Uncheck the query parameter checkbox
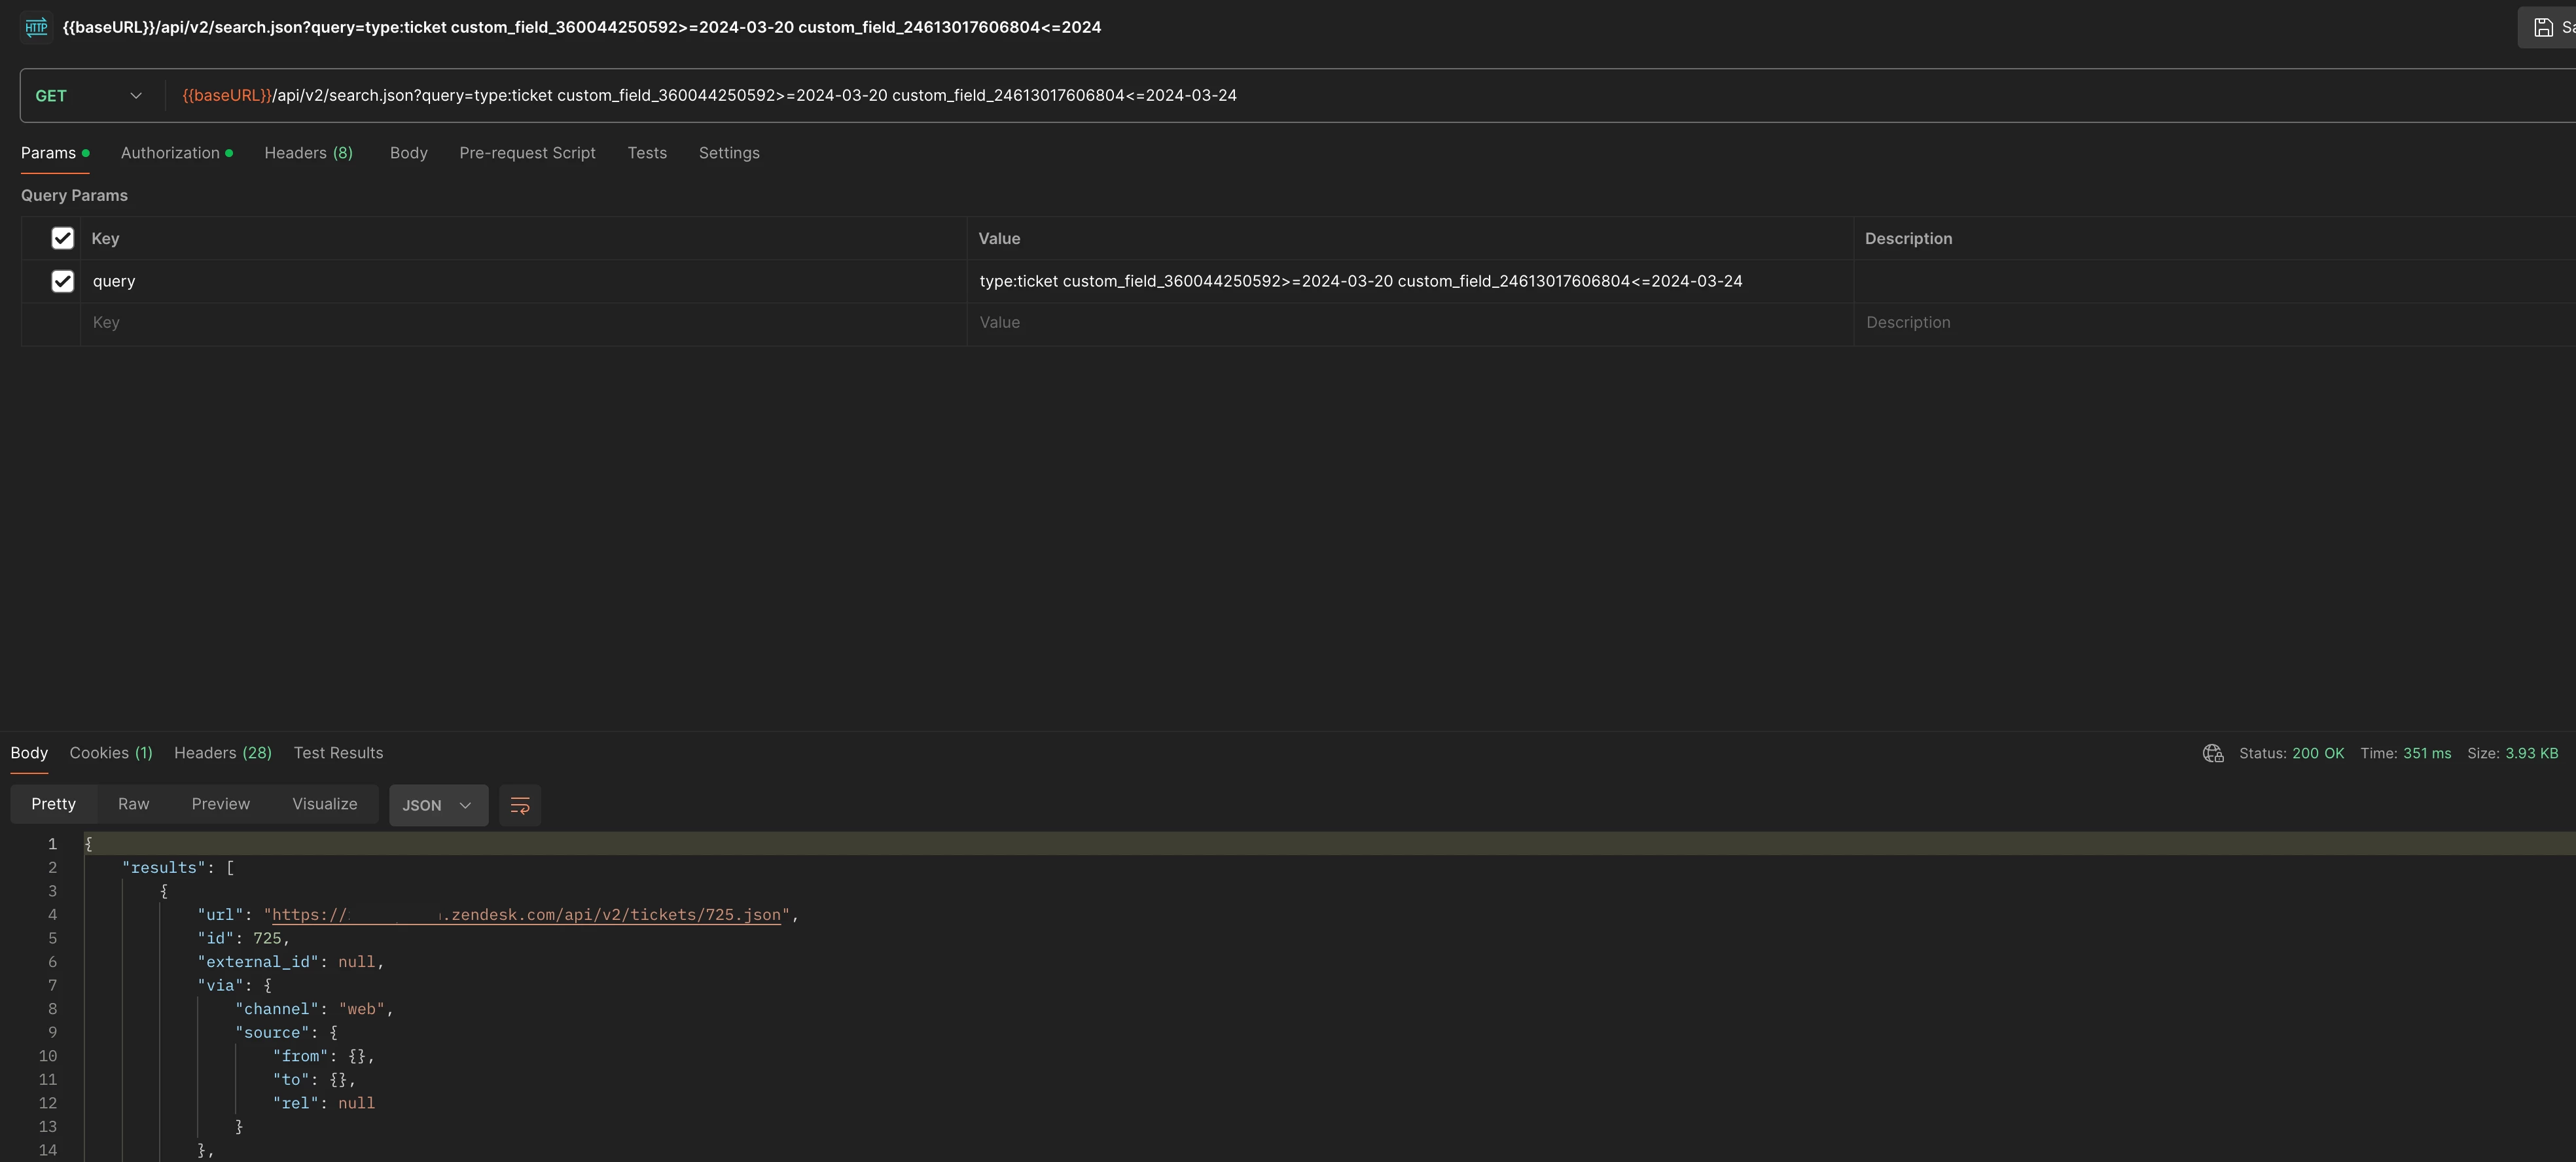The height and width of the screenshot is (1162, 2576). (x=62, y=281)
